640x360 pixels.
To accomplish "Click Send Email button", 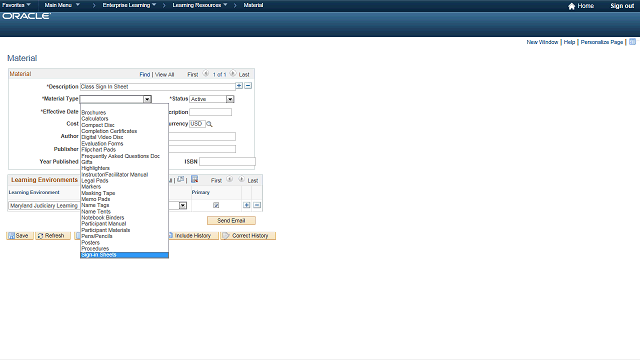I will 231,220.
